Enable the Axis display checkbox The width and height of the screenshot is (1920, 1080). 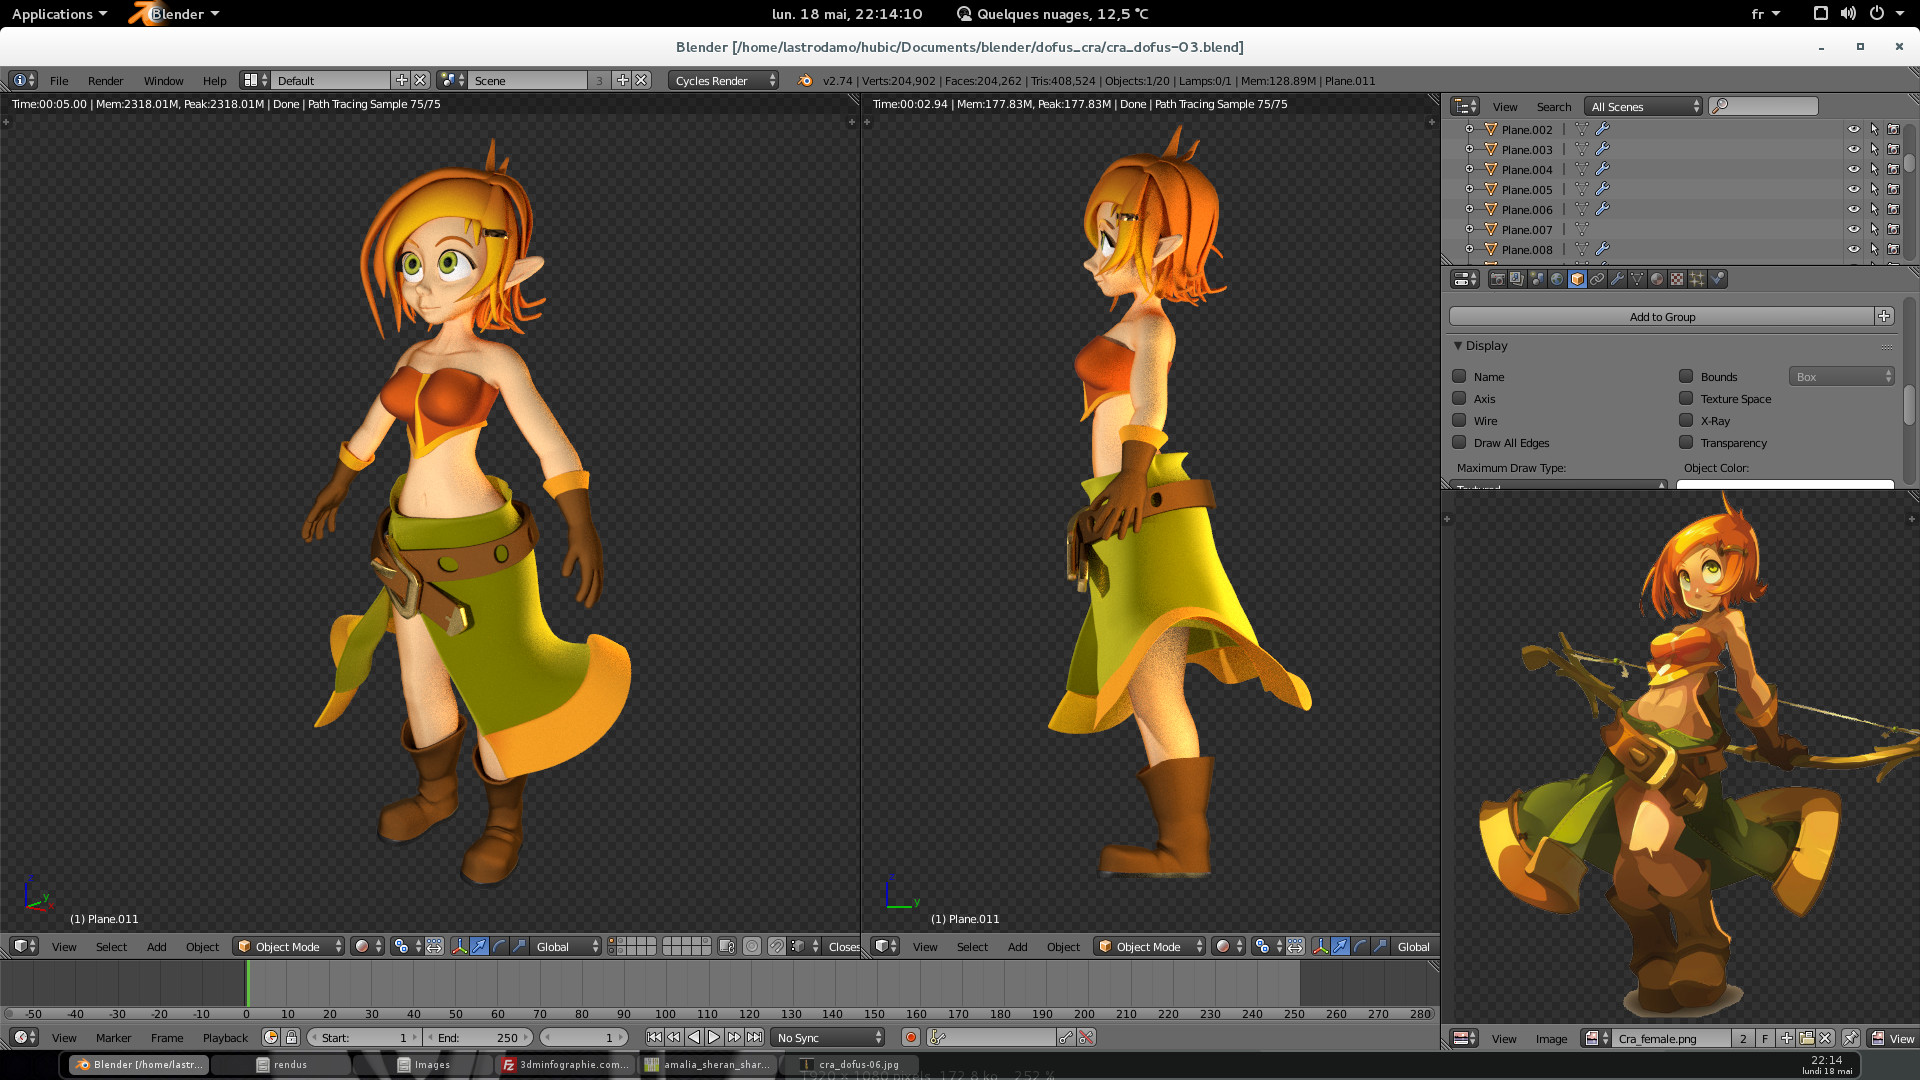point(1459,398)
